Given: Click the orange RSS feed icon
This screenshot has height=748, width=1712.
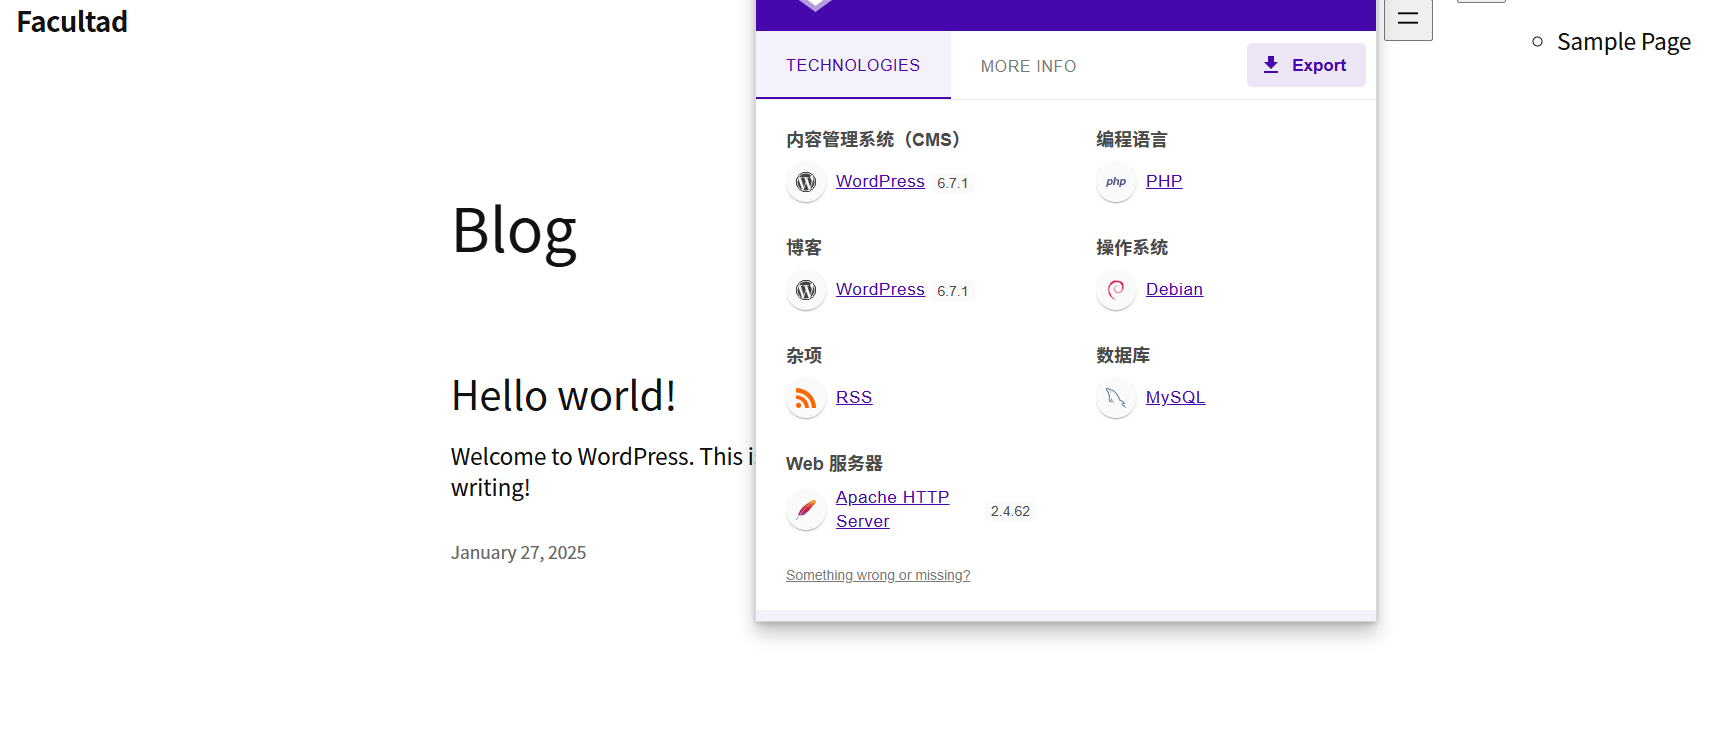Looking at the screenshot, I should (x=806, y=398).
